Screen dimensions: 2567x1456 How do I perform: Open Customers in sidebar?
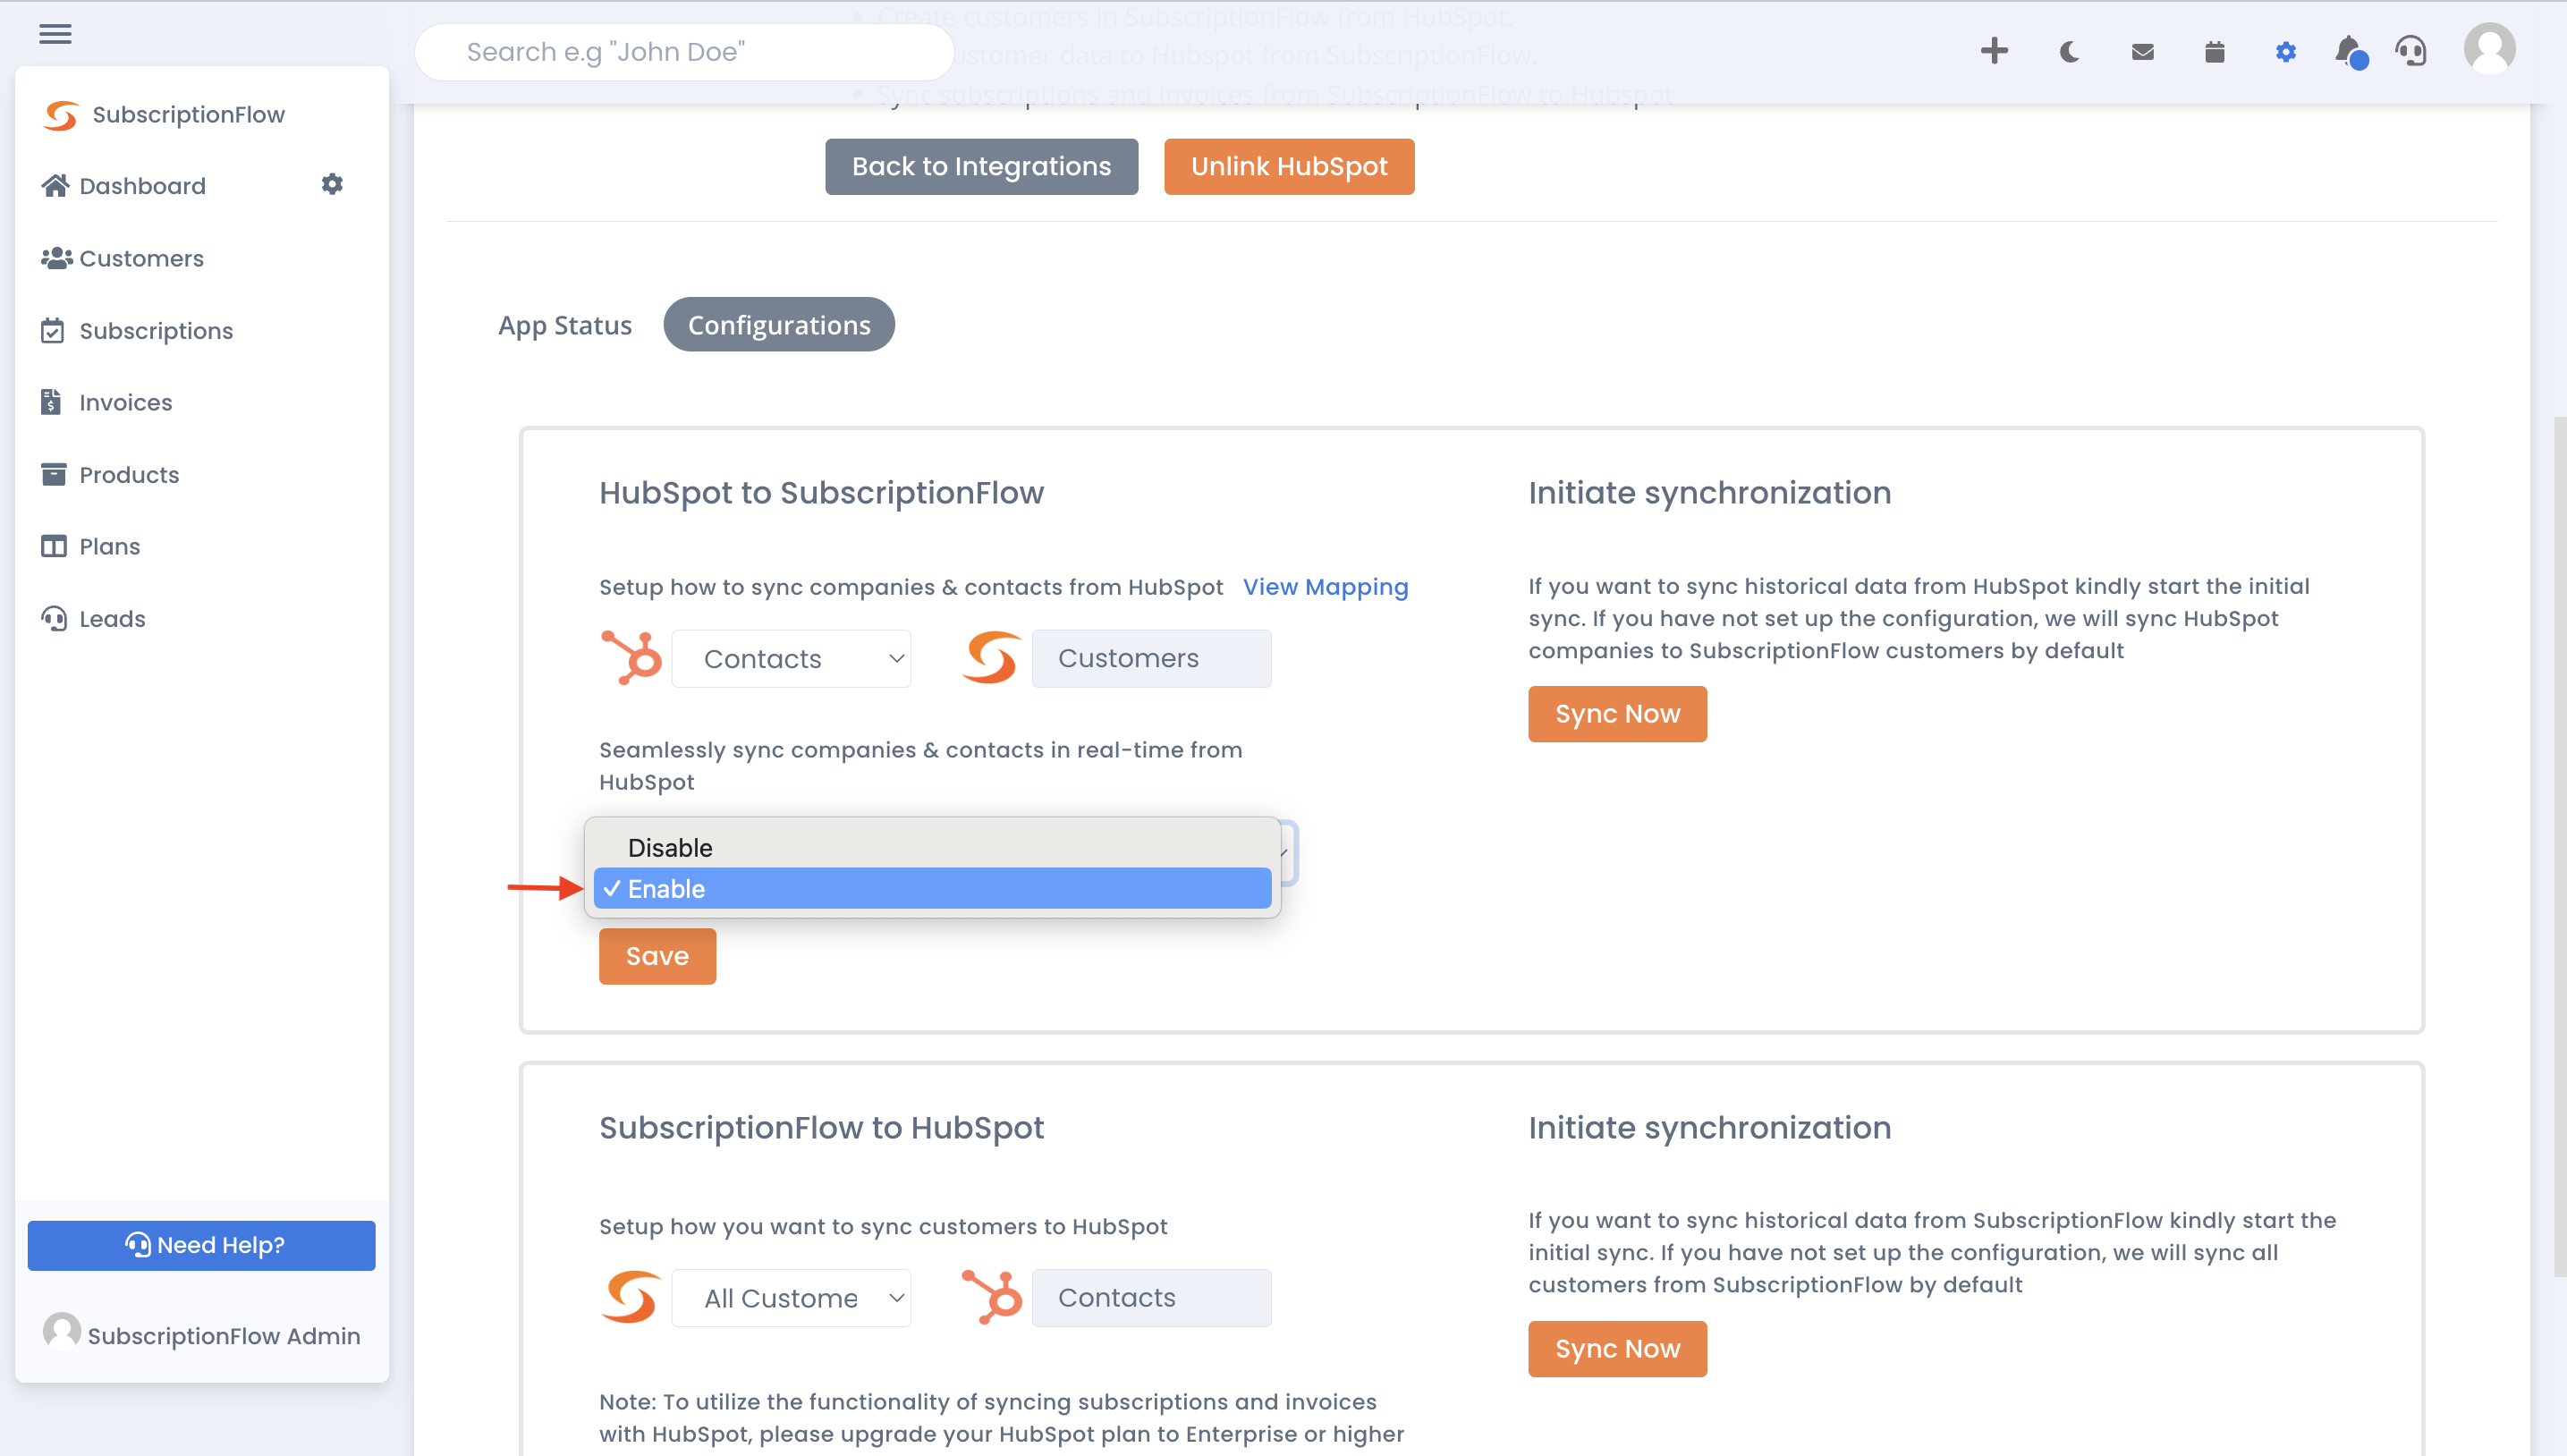pos(141,258)
